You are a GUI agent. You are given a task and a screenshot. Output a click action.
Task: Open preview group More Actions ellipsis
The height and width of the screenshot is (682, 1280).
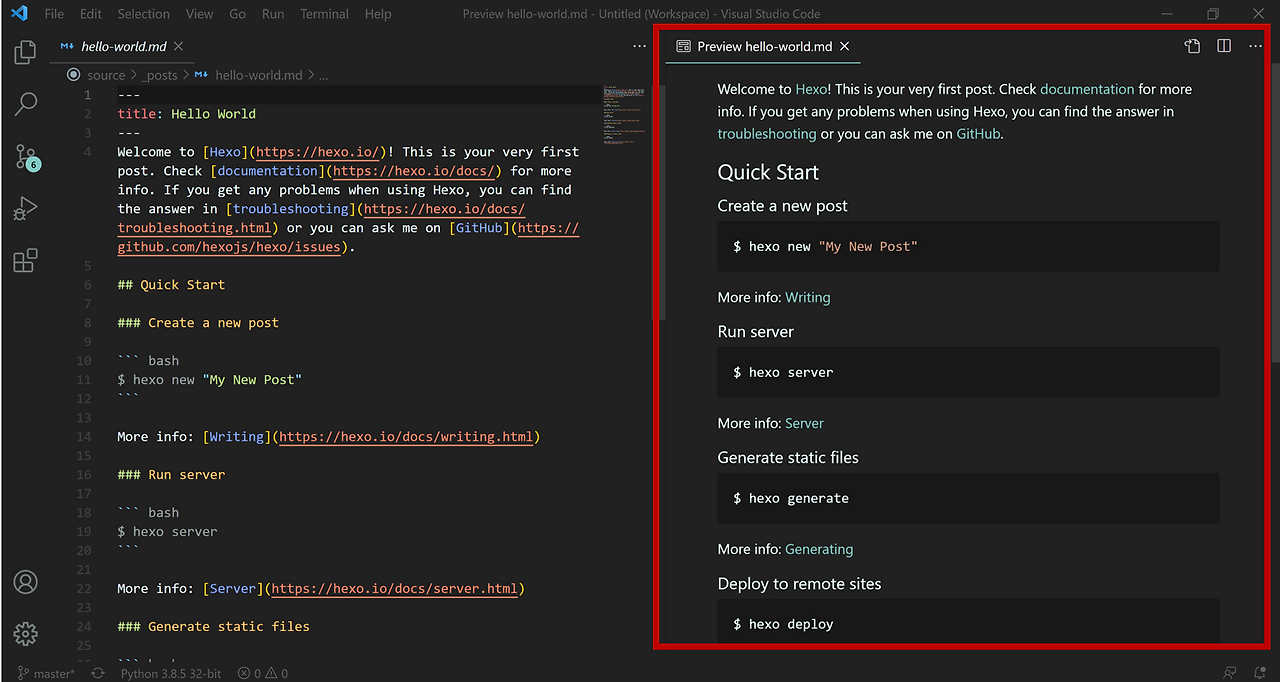tap(1255, 46)
